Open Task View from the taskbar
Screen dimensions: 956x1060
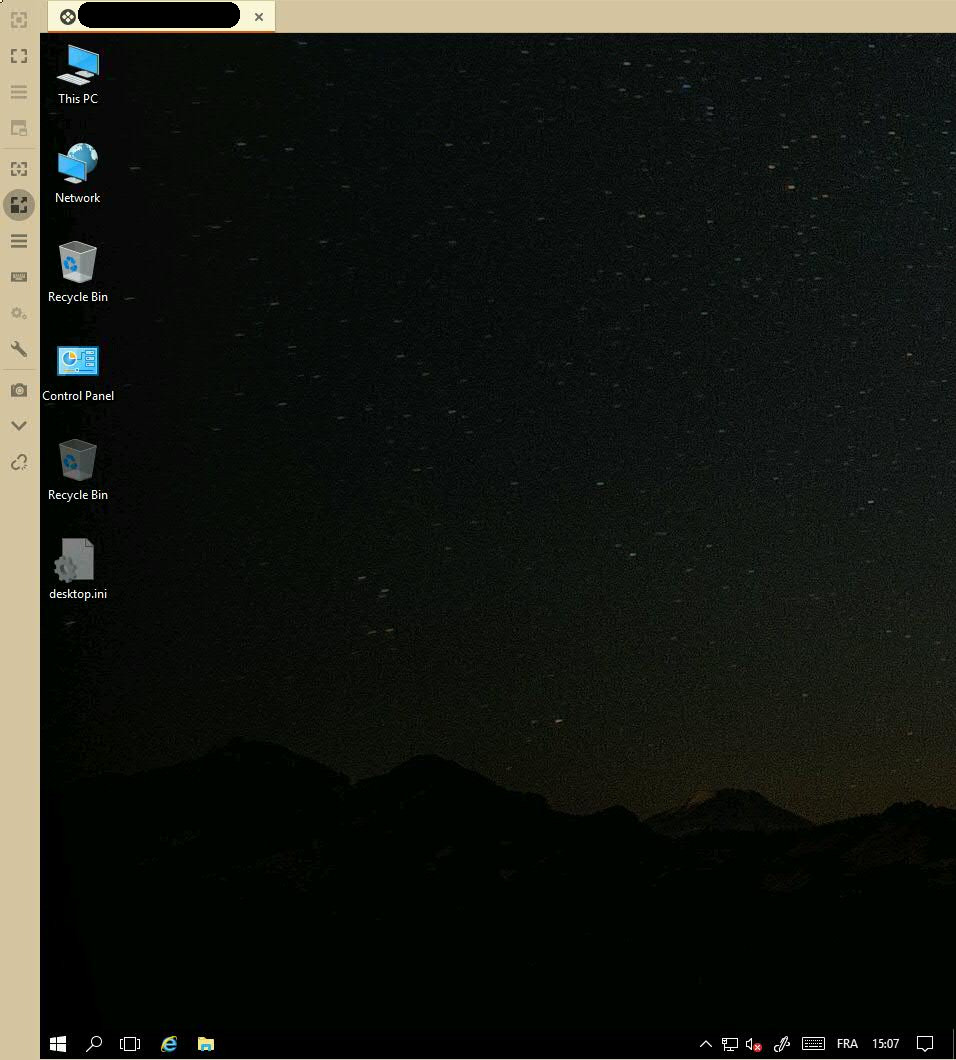pos(130,1043)
